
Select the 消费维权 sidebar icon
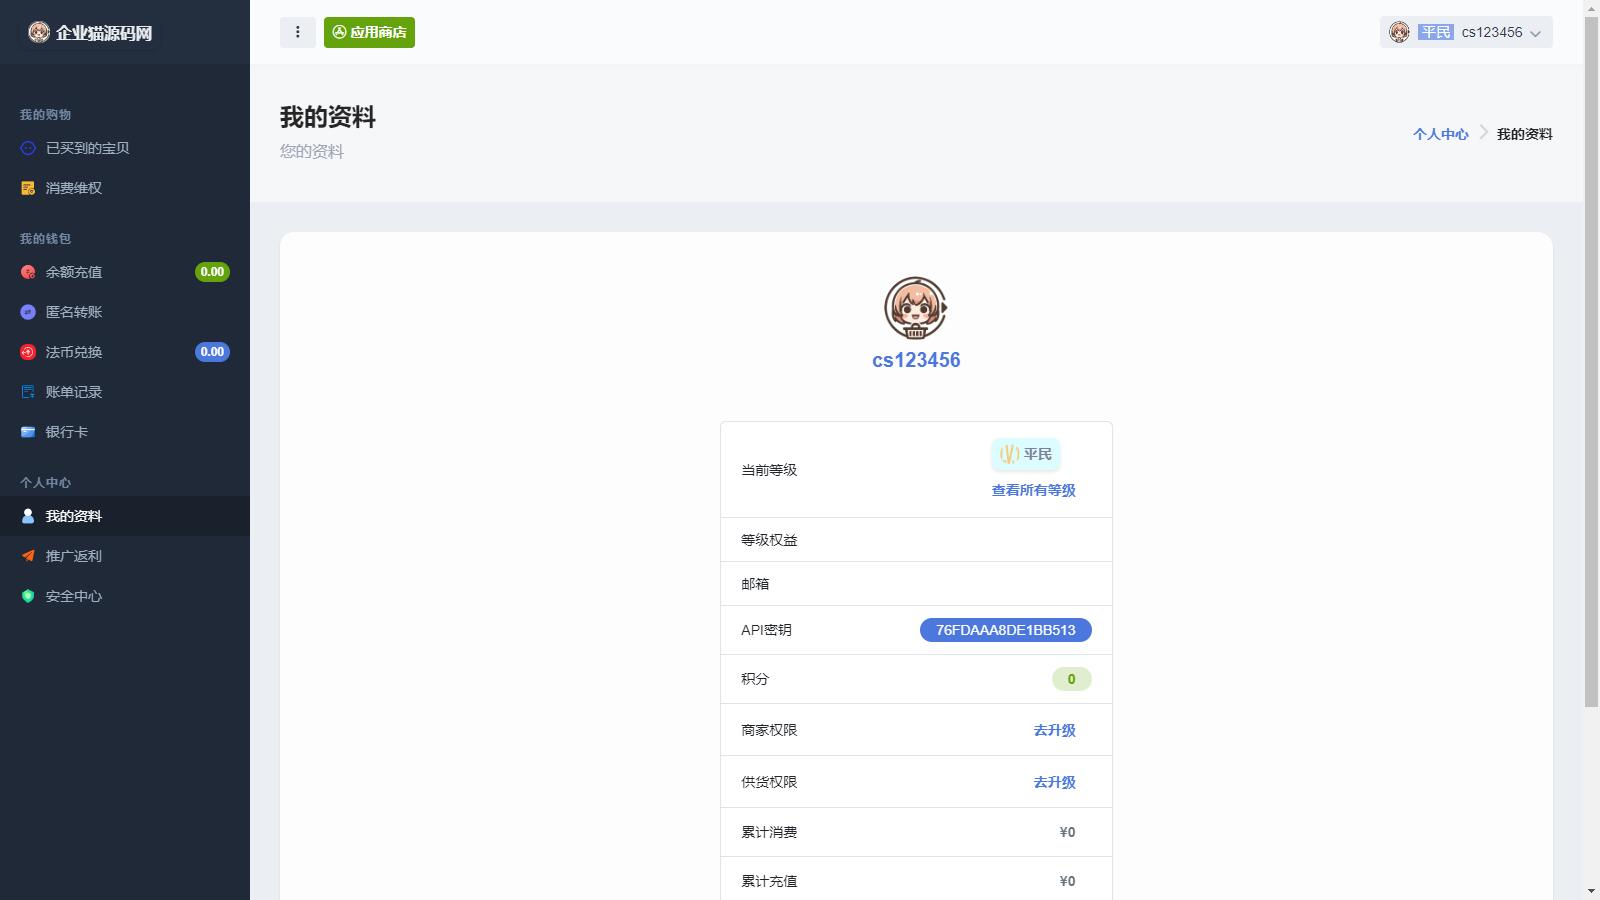27,187
